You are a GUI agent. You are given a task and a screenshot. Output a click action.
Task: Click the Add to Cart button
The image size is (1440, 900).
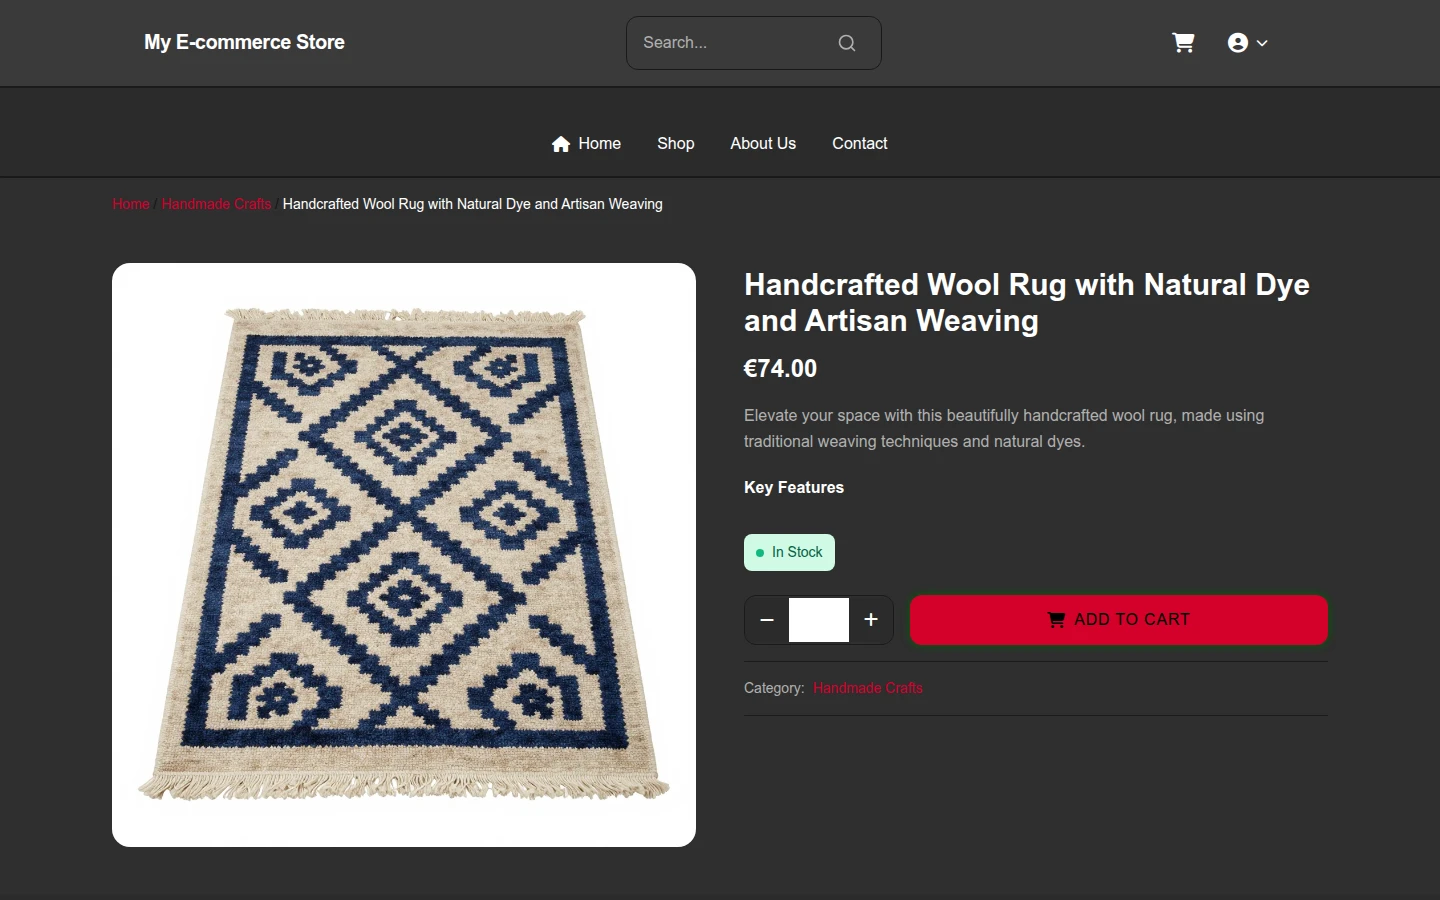tap(1119, 620)
